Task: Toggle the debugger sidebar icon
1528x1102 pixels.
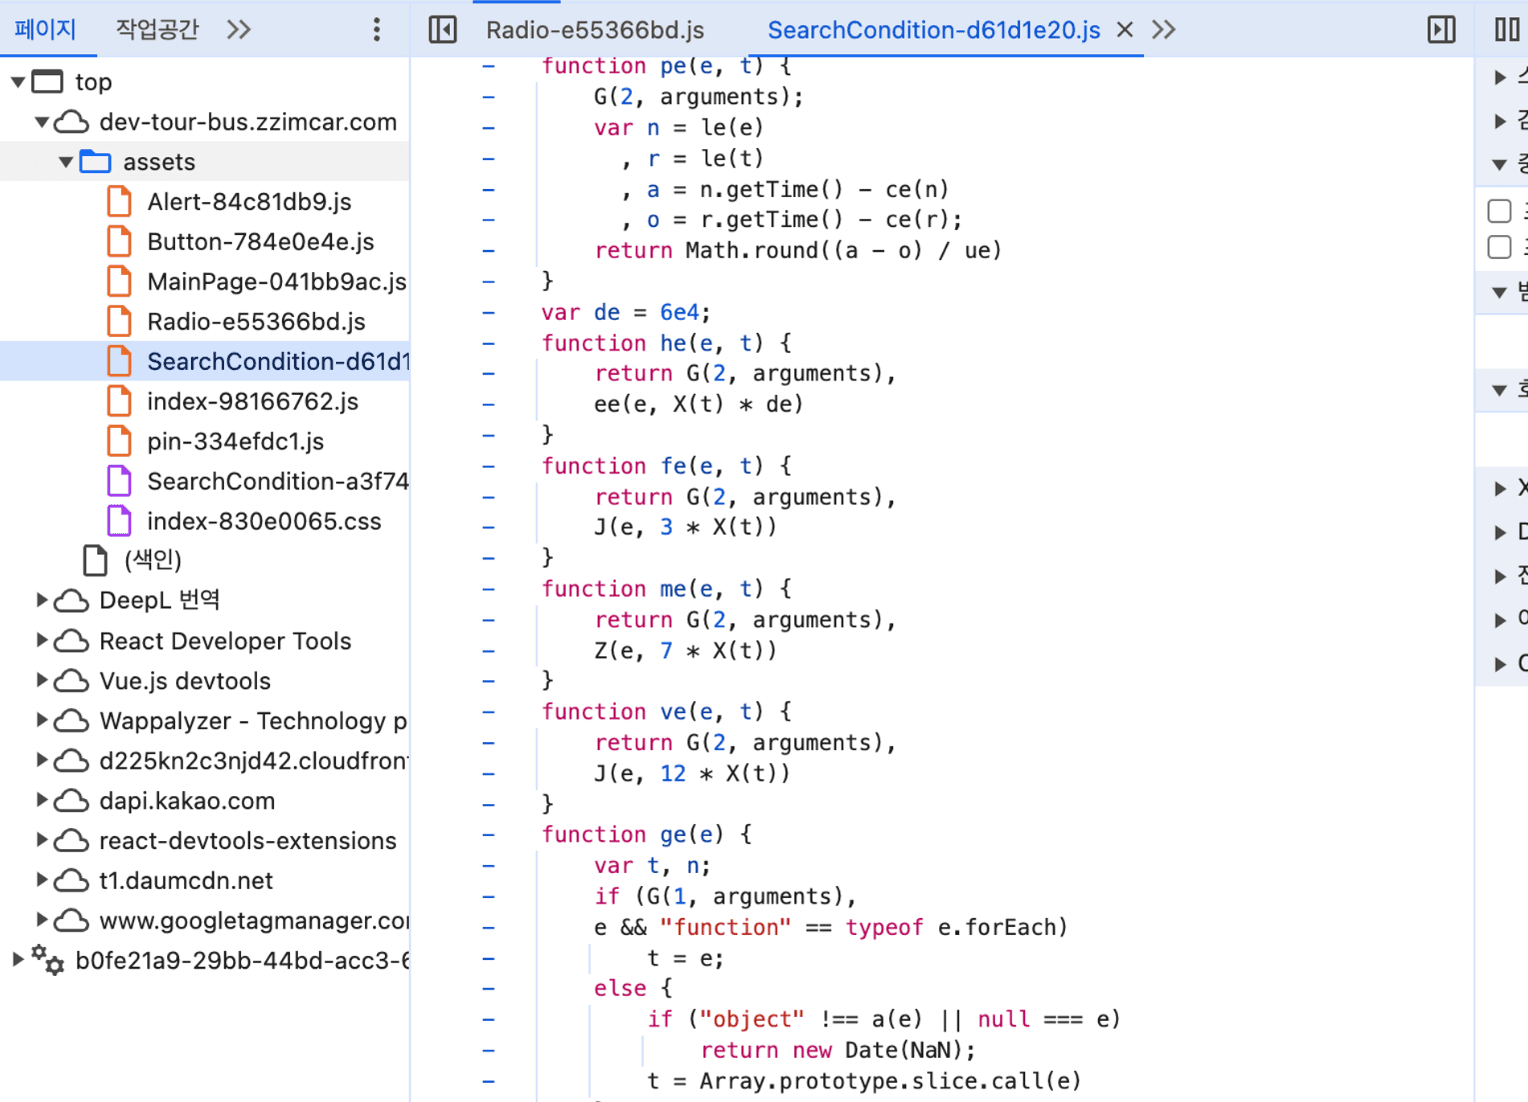Action: [x=1441, y=30]
